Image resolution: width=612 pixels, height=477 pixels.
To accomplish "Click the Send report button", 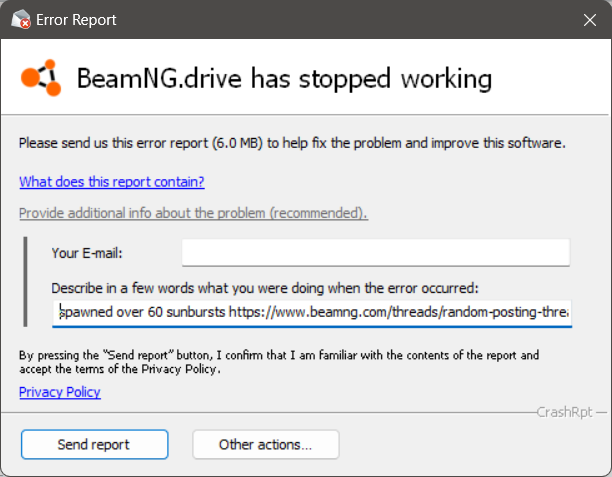I will (94, 445).
